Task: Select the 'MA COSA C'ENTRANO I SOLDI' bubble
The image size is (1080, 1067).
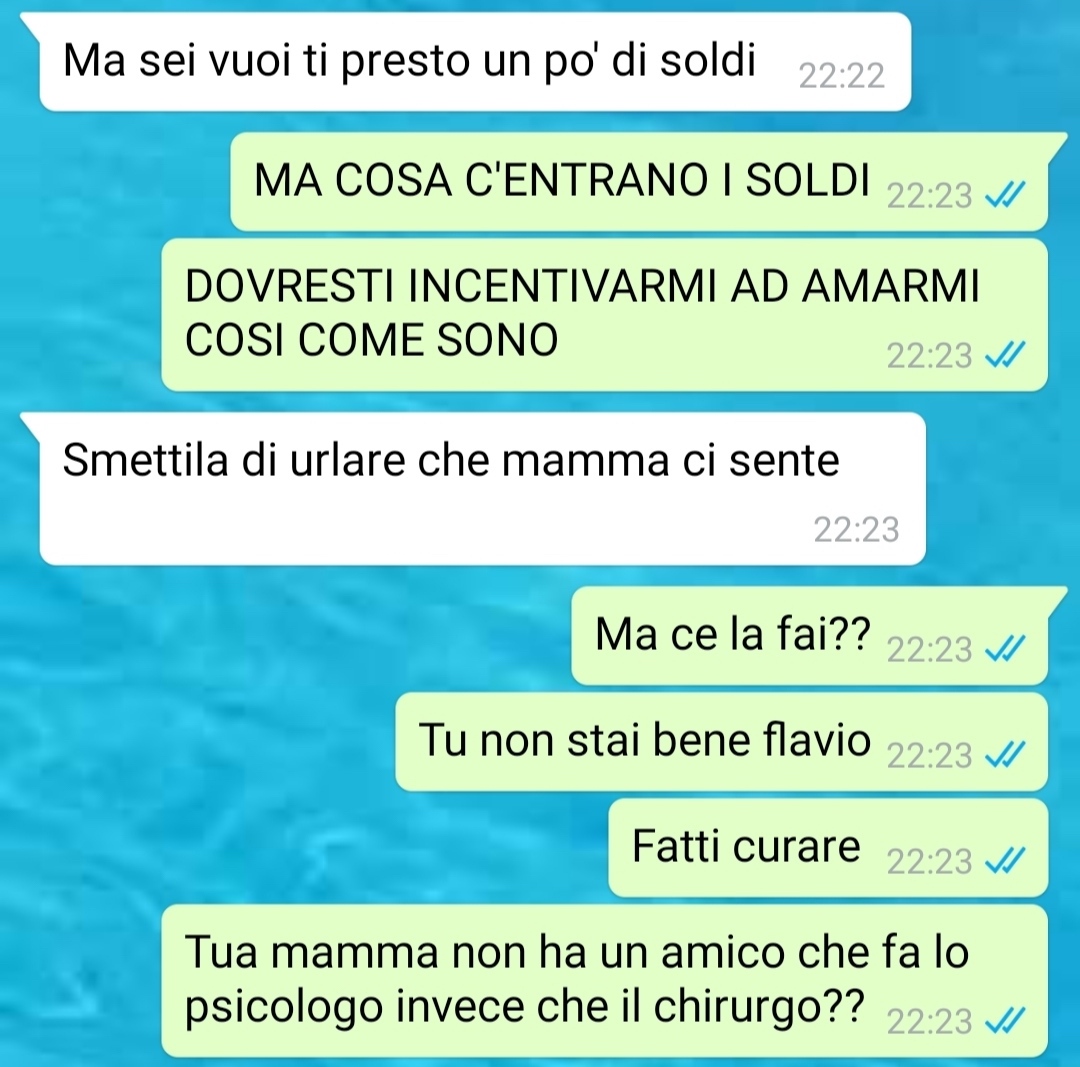Action: tap(639, 181)
